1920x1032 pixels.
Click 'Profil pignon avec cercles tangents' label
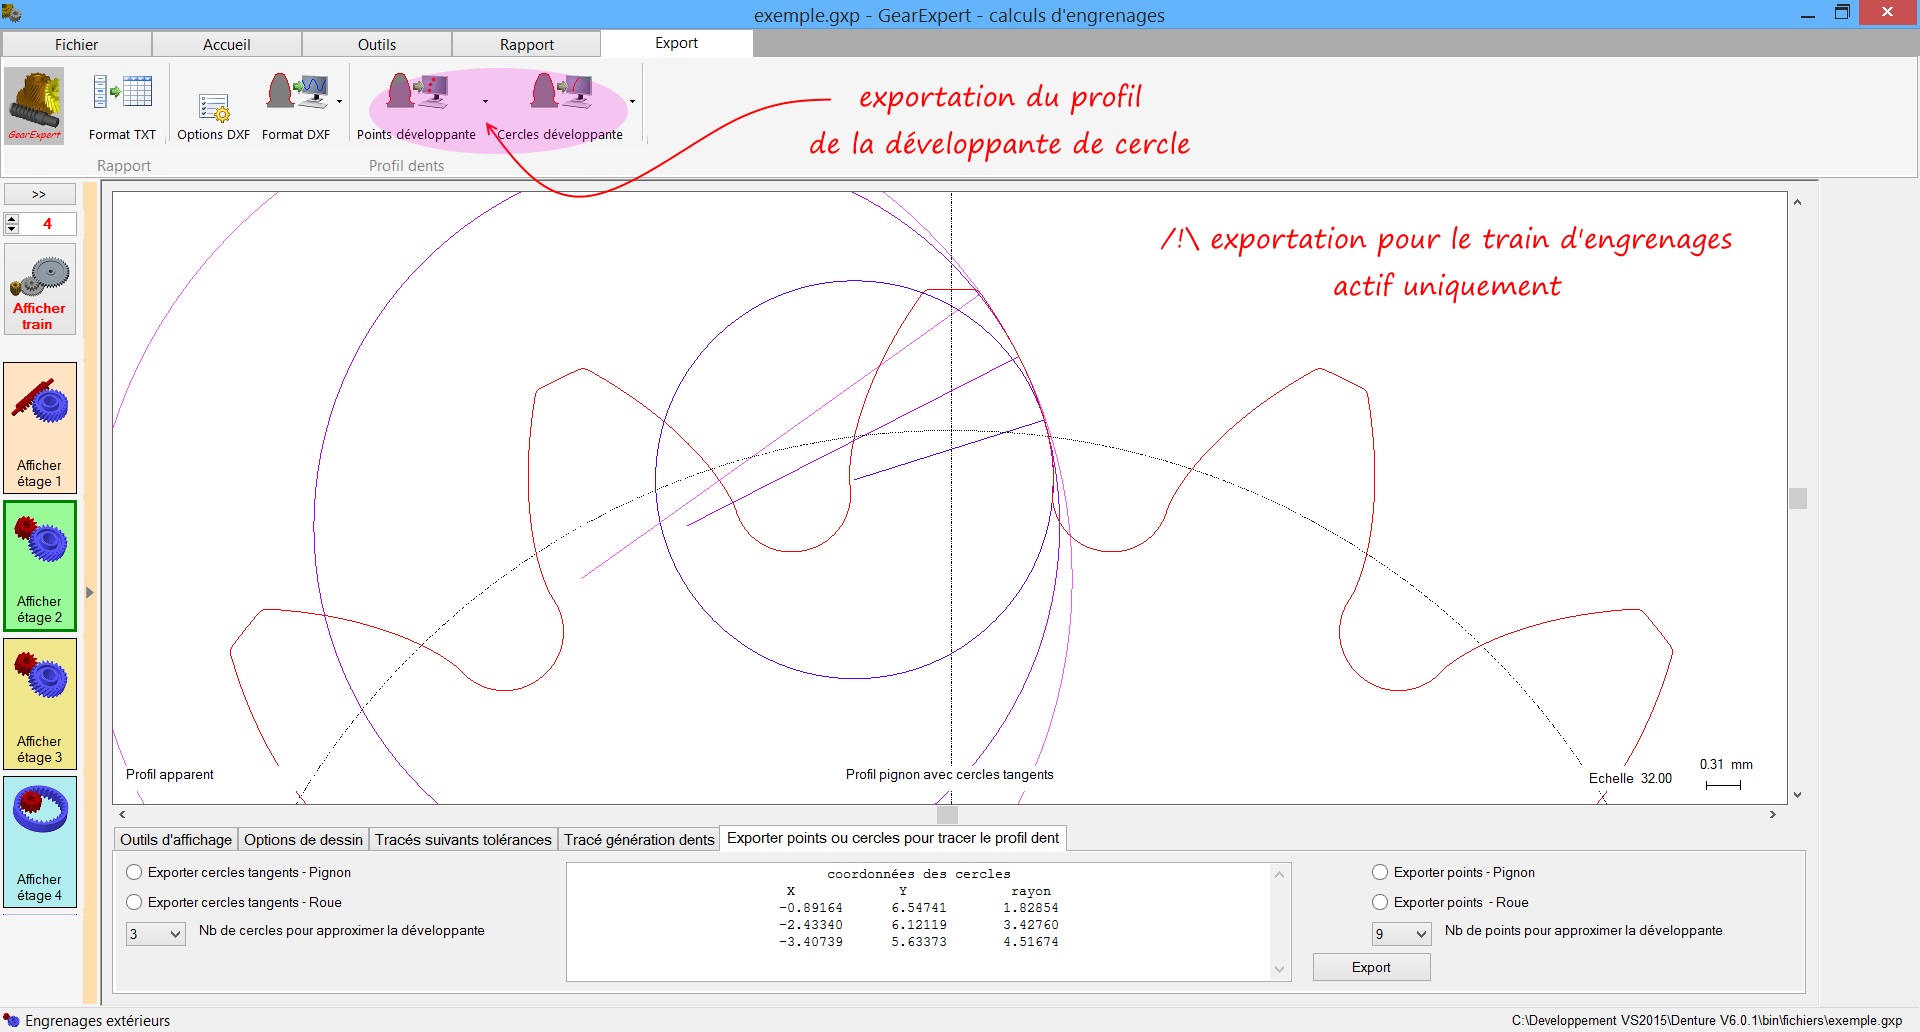[x=950, y=774]
